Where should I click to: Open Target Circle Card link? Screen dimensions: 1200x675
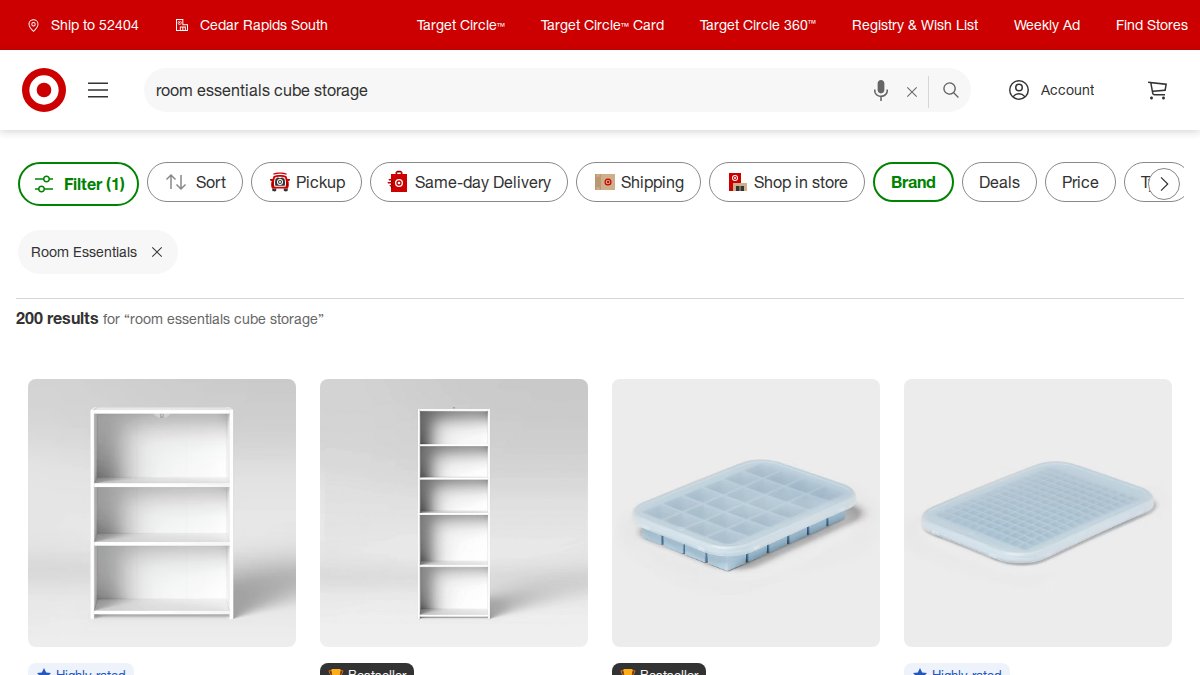pyautogui.click(x=602, y=25)
